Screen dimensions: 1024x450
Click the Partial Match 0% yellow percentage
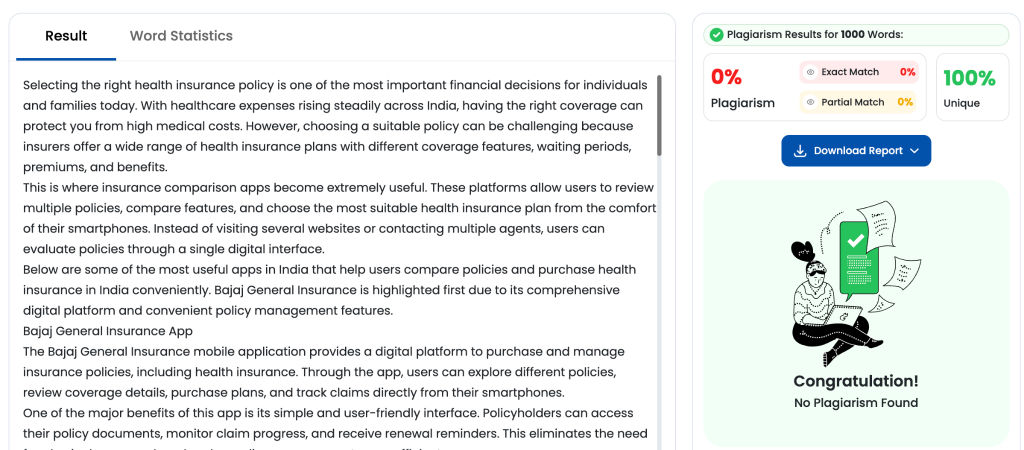pyautogui.click(x=905, y=102)
